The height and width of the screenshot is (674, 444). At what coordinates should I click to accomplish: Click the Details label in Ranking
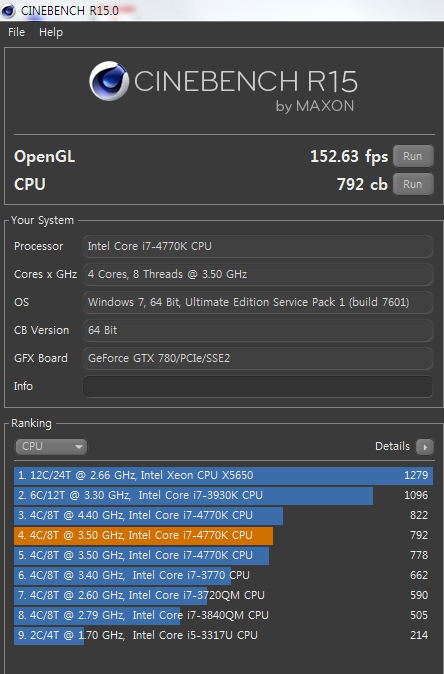392,446
